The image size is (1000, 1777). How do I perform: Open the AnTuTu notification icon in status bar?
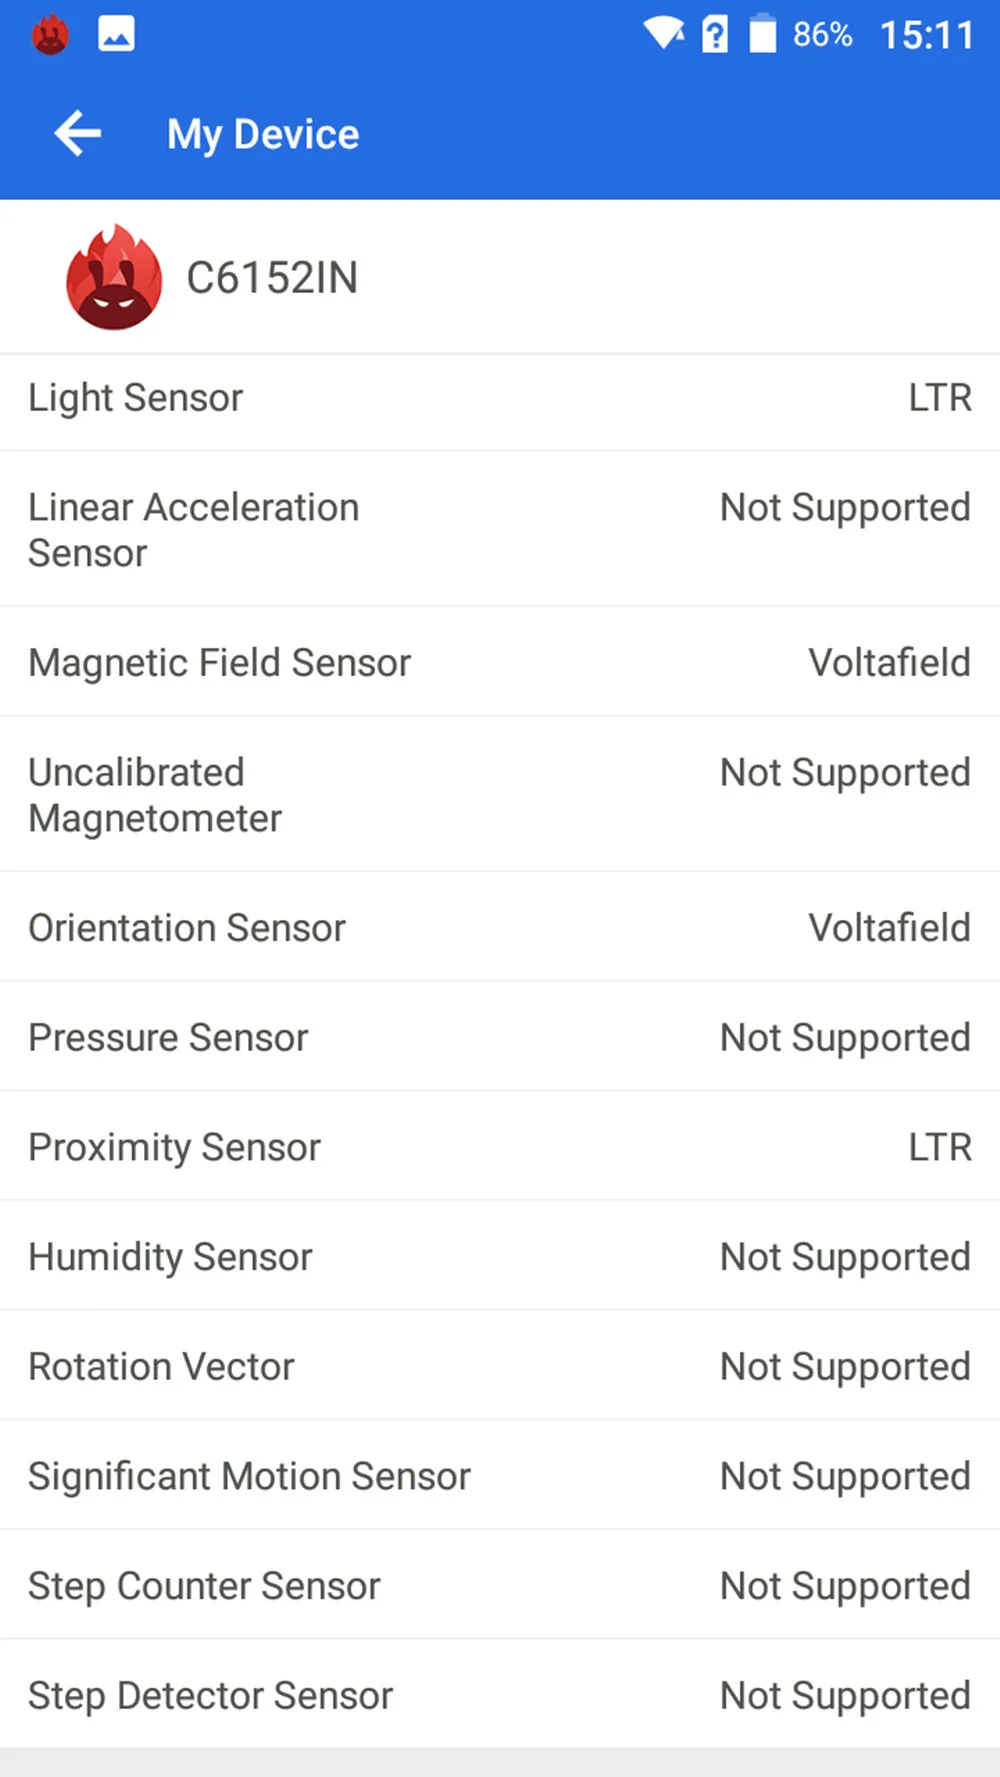click(x=50, y=35)
